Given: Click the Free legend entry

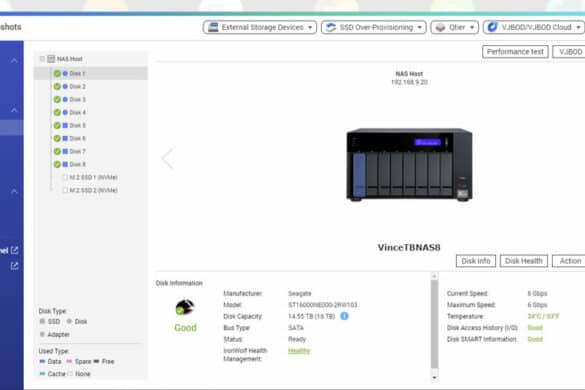Looking at the screenshot, I should [x=104, y=361].
